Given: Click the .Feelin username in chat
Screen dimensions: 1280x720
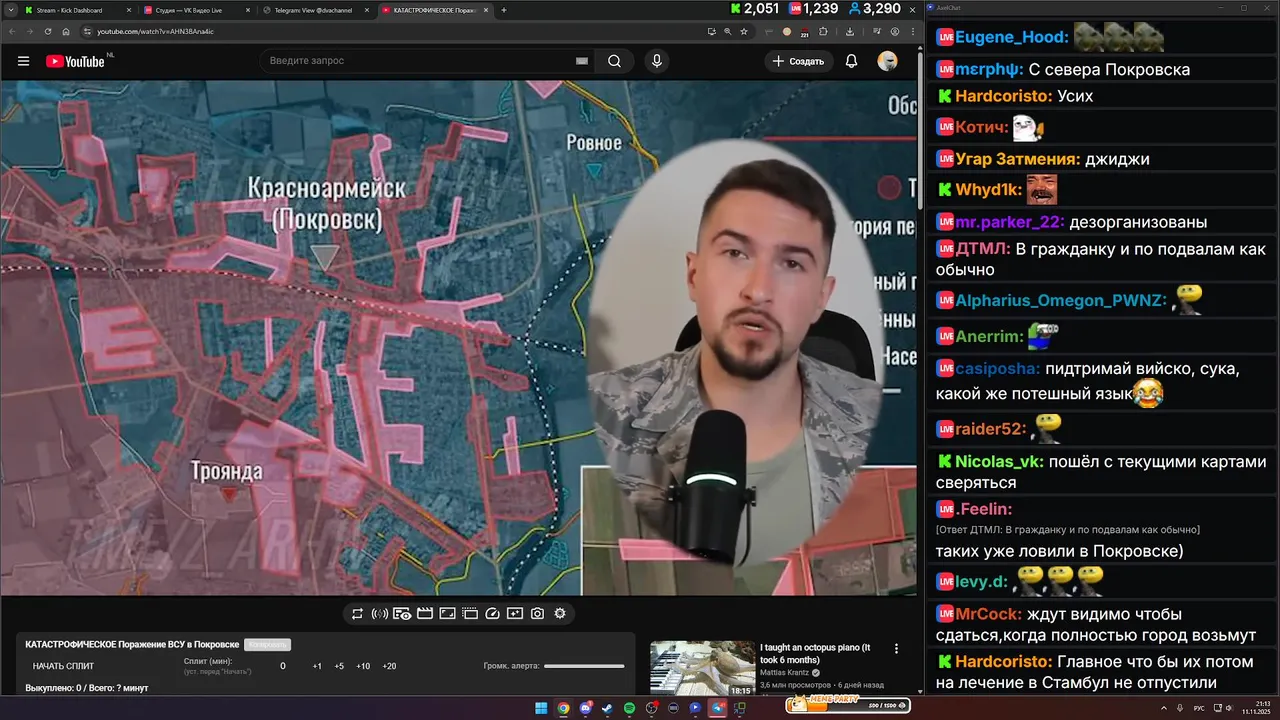Looking at the screenshot, I should pos(984,509).
